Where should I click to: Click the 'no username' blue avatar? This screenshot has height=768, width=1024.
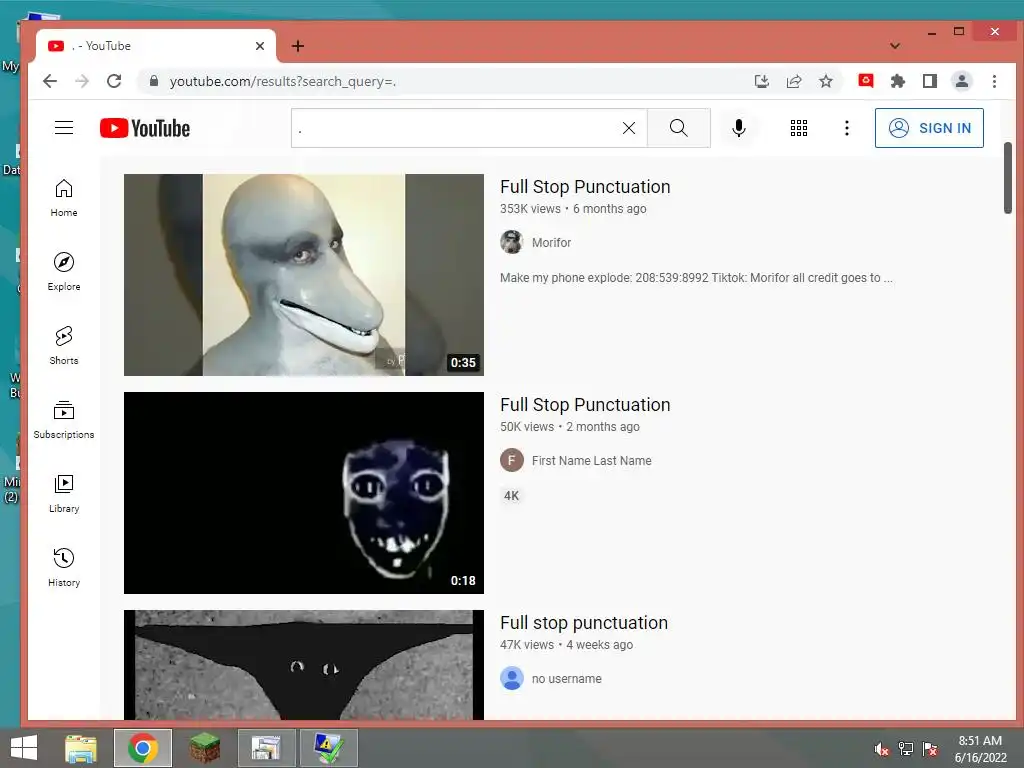[512, 679]
